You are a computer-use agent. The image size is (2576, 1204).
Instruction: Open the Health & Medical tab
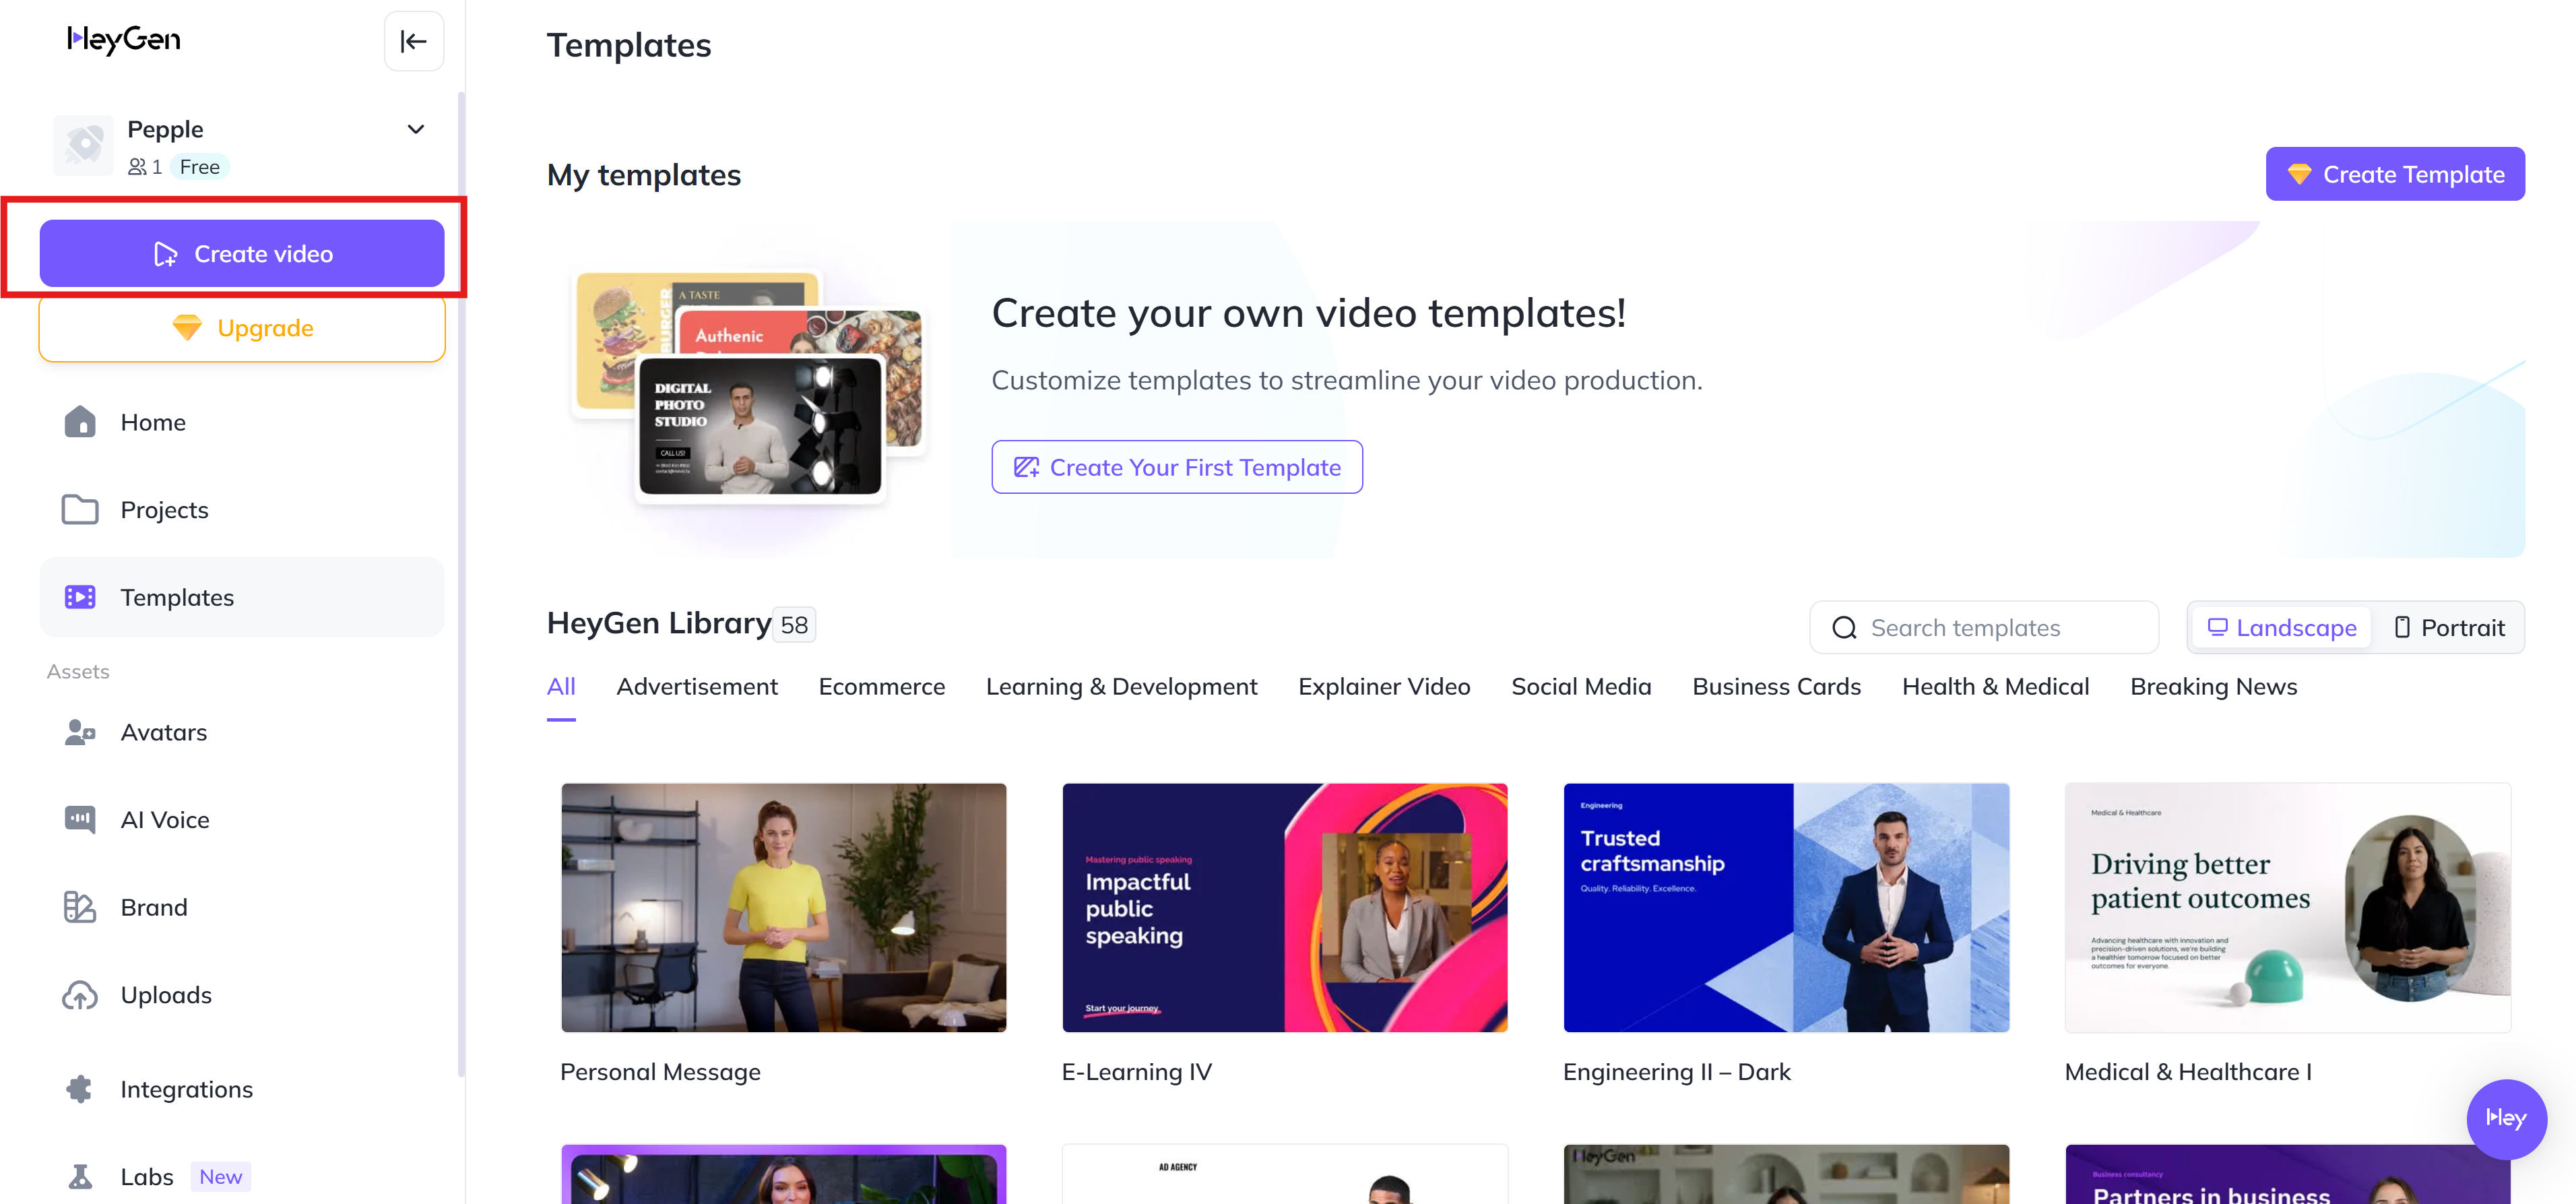tap(1995, 686)
